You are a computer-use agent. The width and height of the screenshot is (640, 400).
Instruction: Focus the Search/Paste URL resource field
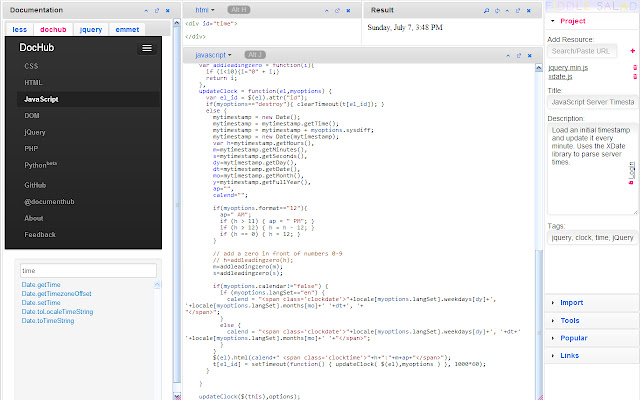582,51
